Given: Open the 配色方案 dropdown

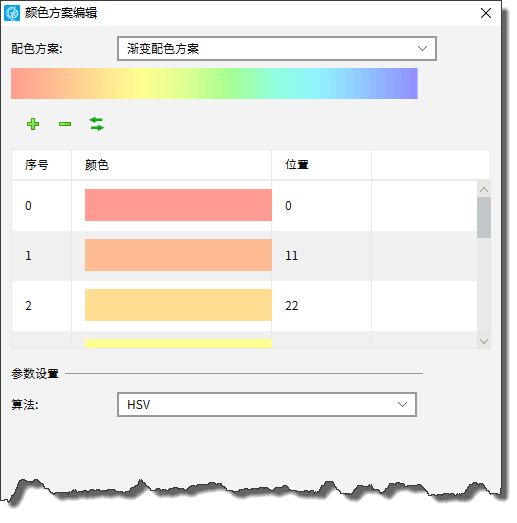Looking at the screenshot, I should tap(277, 49).
